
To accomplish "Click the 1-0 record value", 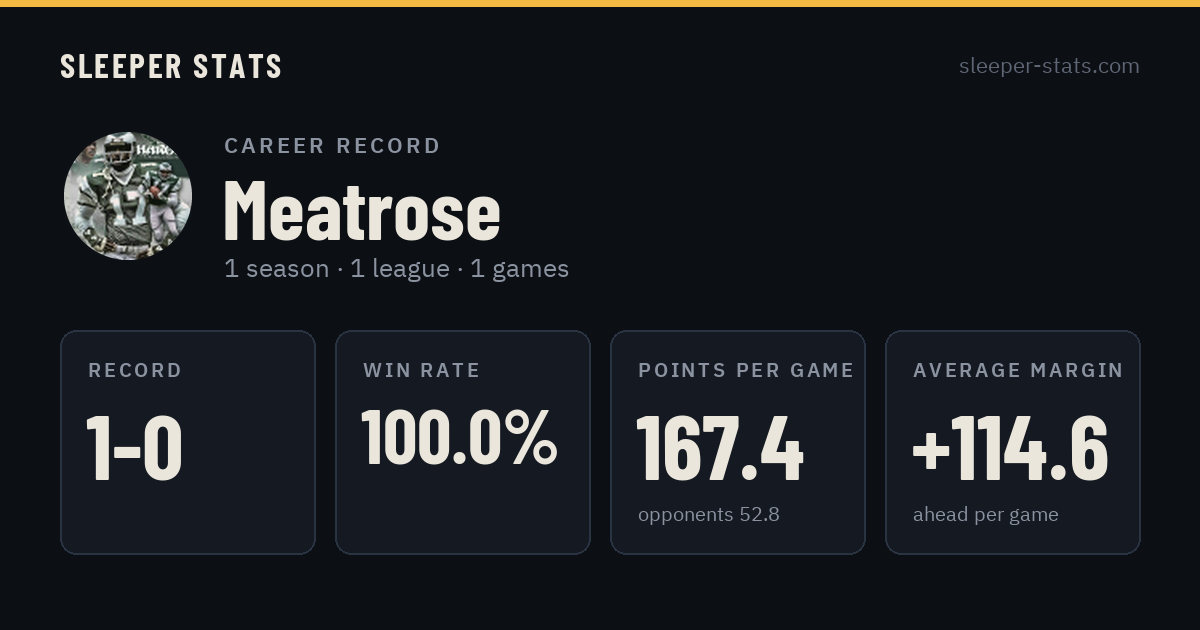I will tap(134, 449).
